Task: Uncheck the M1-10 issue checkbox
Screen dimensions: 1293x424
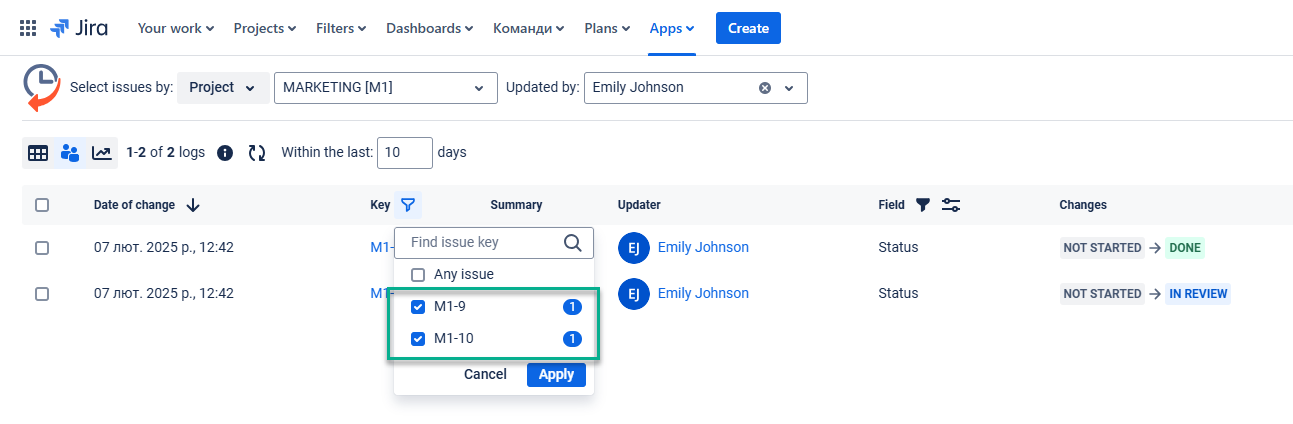Action: [x=419, y=339]
